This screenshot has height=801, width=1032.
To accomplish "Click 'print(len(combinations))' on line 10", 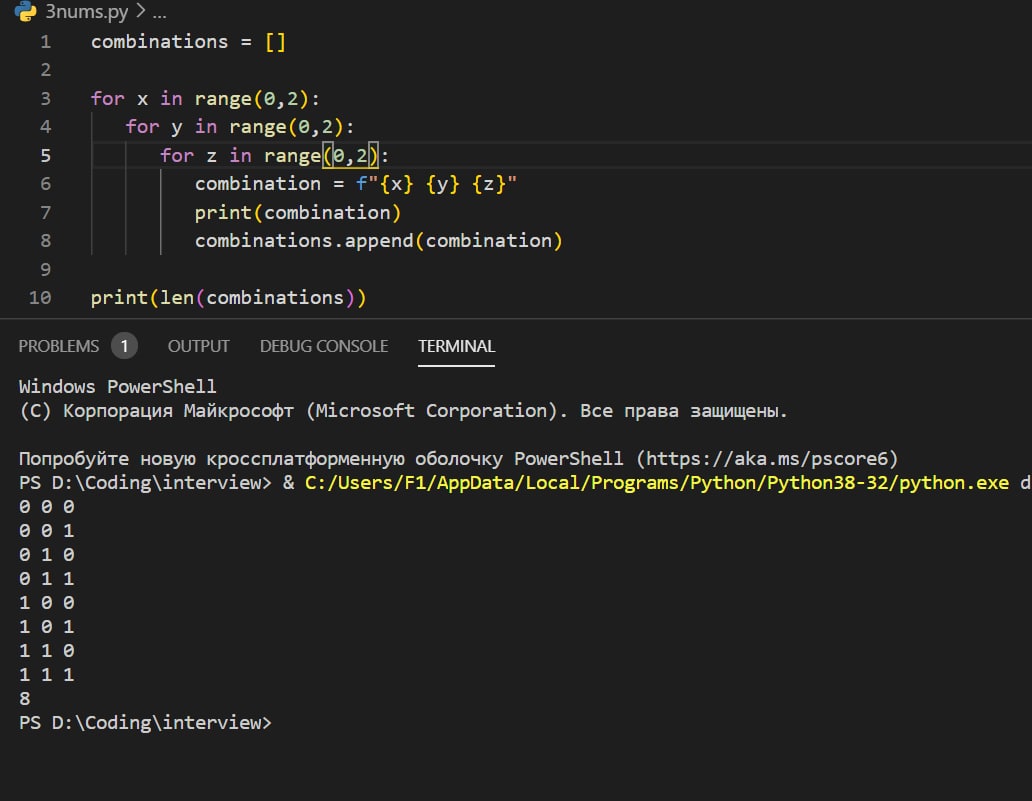I will [x=228, y=298].
